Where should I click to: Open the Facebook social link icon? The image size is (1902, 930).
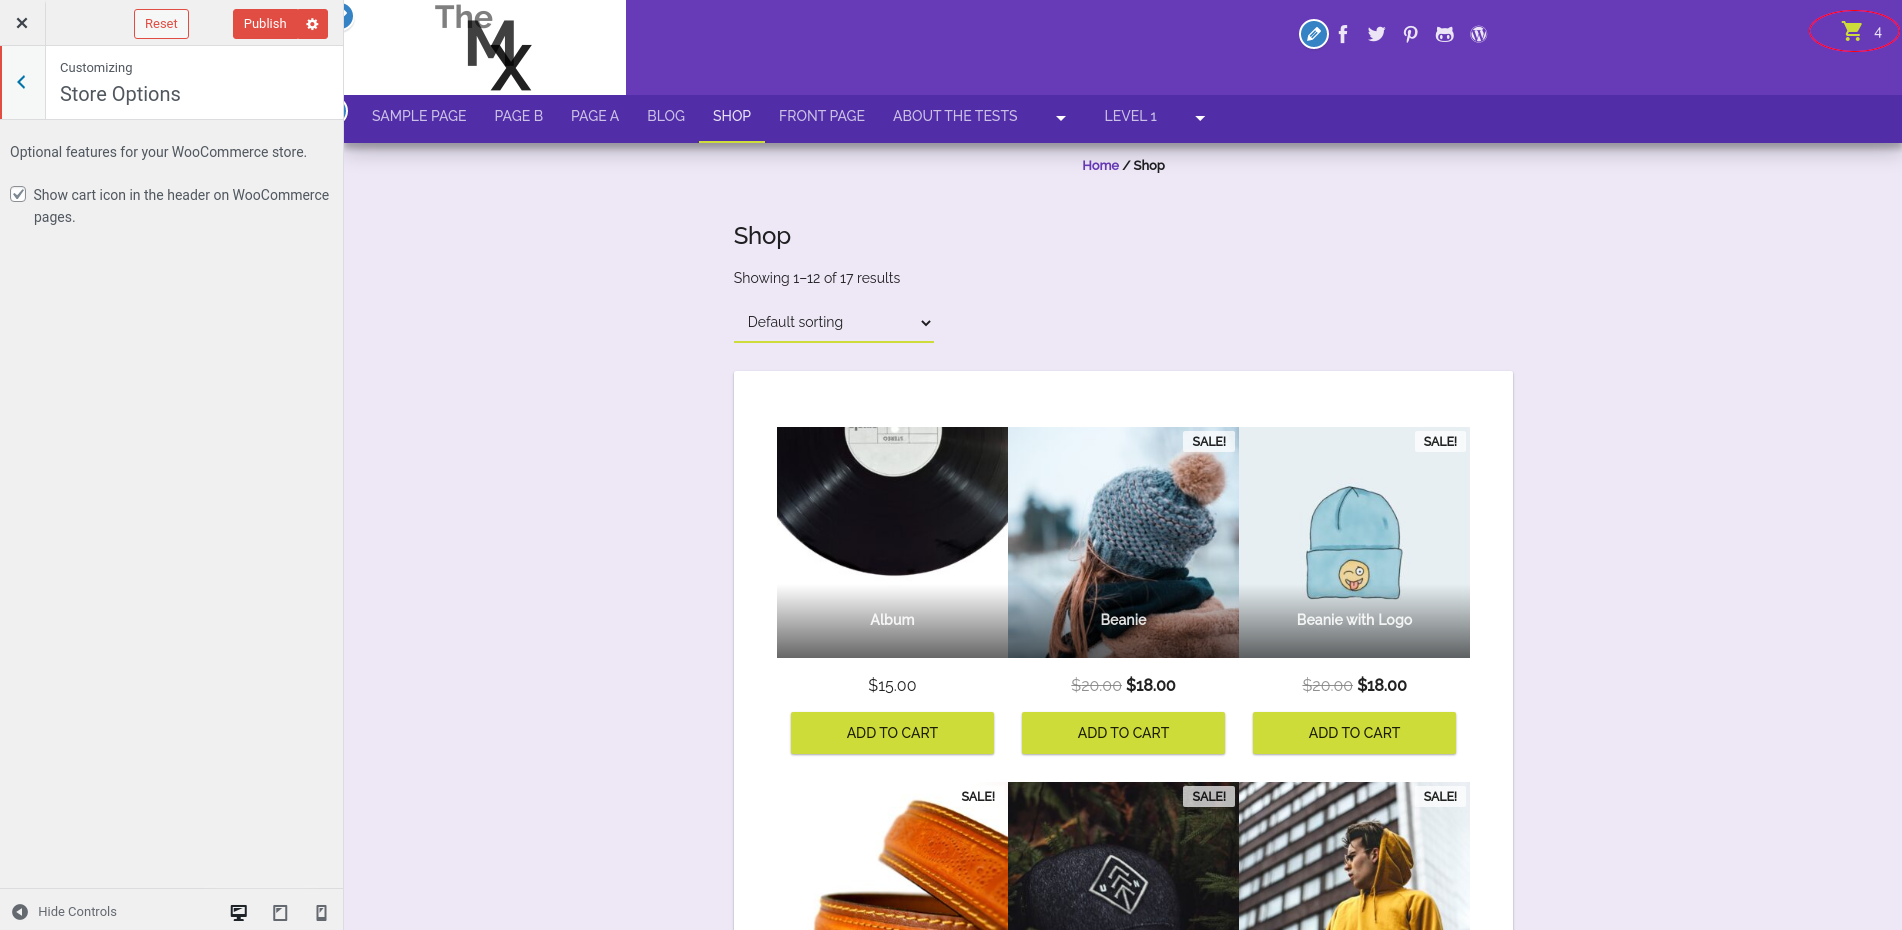click(x=1343, y=34)
